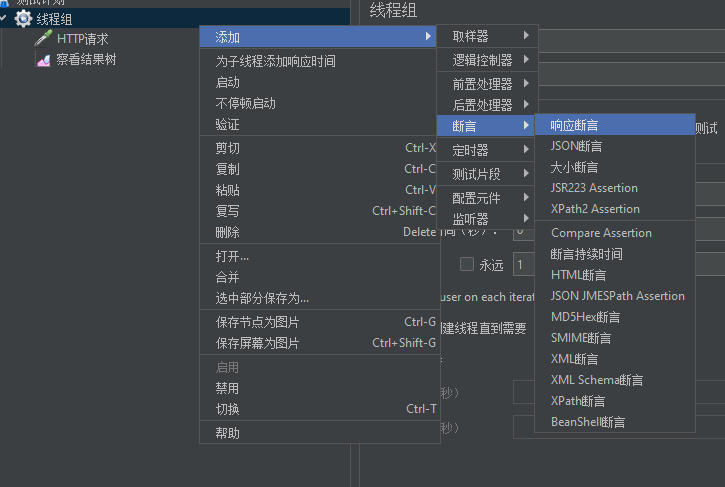This screenshot has width=725, height=487.
Task: Collapse the 线程组 tree node chevron
Action: click(x=4, y=19)
